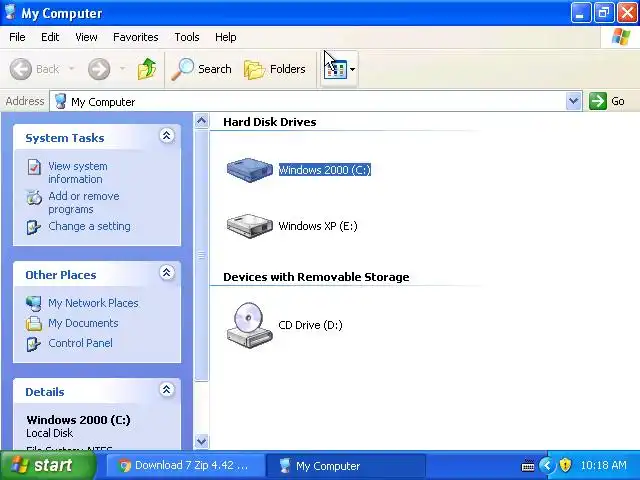Expand hidden tray icons arrow

coord(547,465)
